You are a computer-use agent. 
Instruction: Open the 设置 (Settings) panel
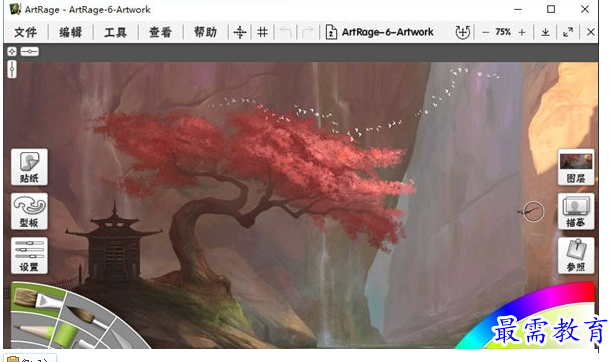tap(29, 255)
